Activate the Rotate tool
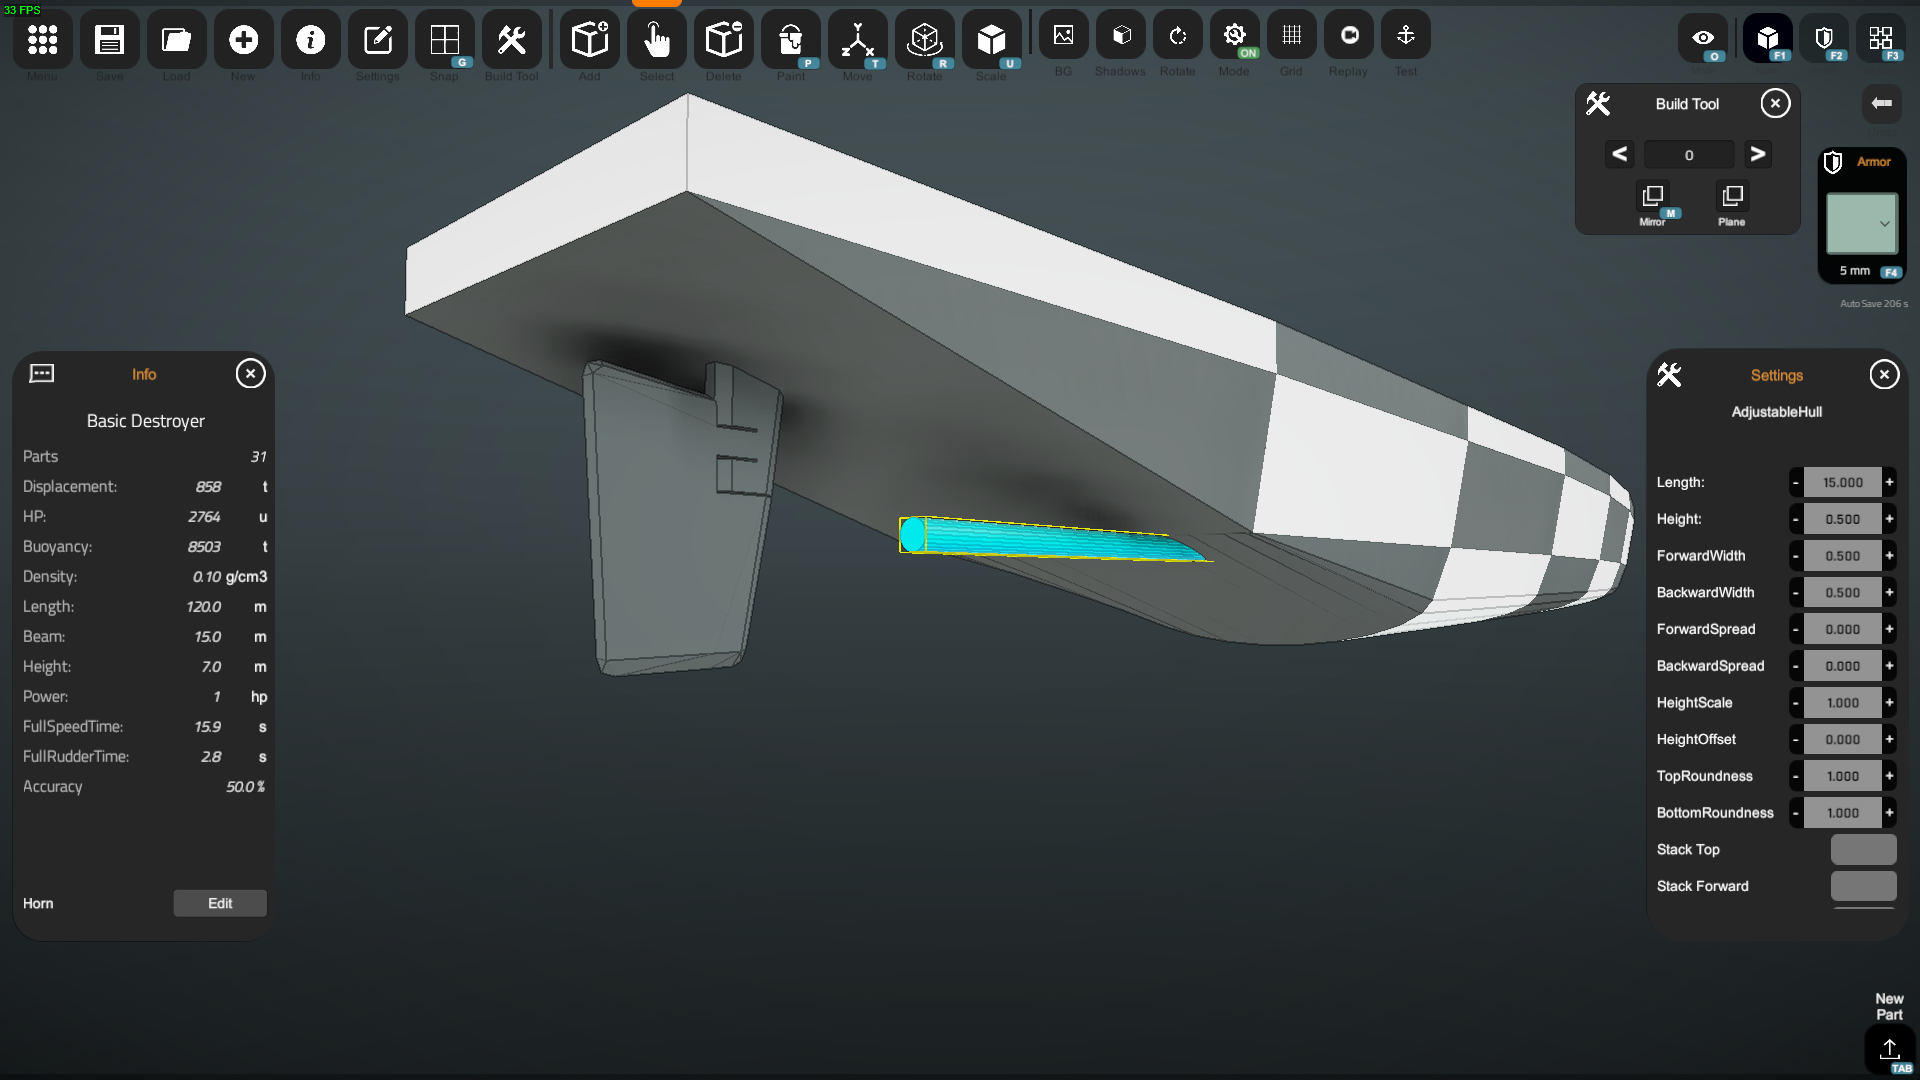Image resolution: width=1920 pixels, height=1080 pixels. click(924, 41)
